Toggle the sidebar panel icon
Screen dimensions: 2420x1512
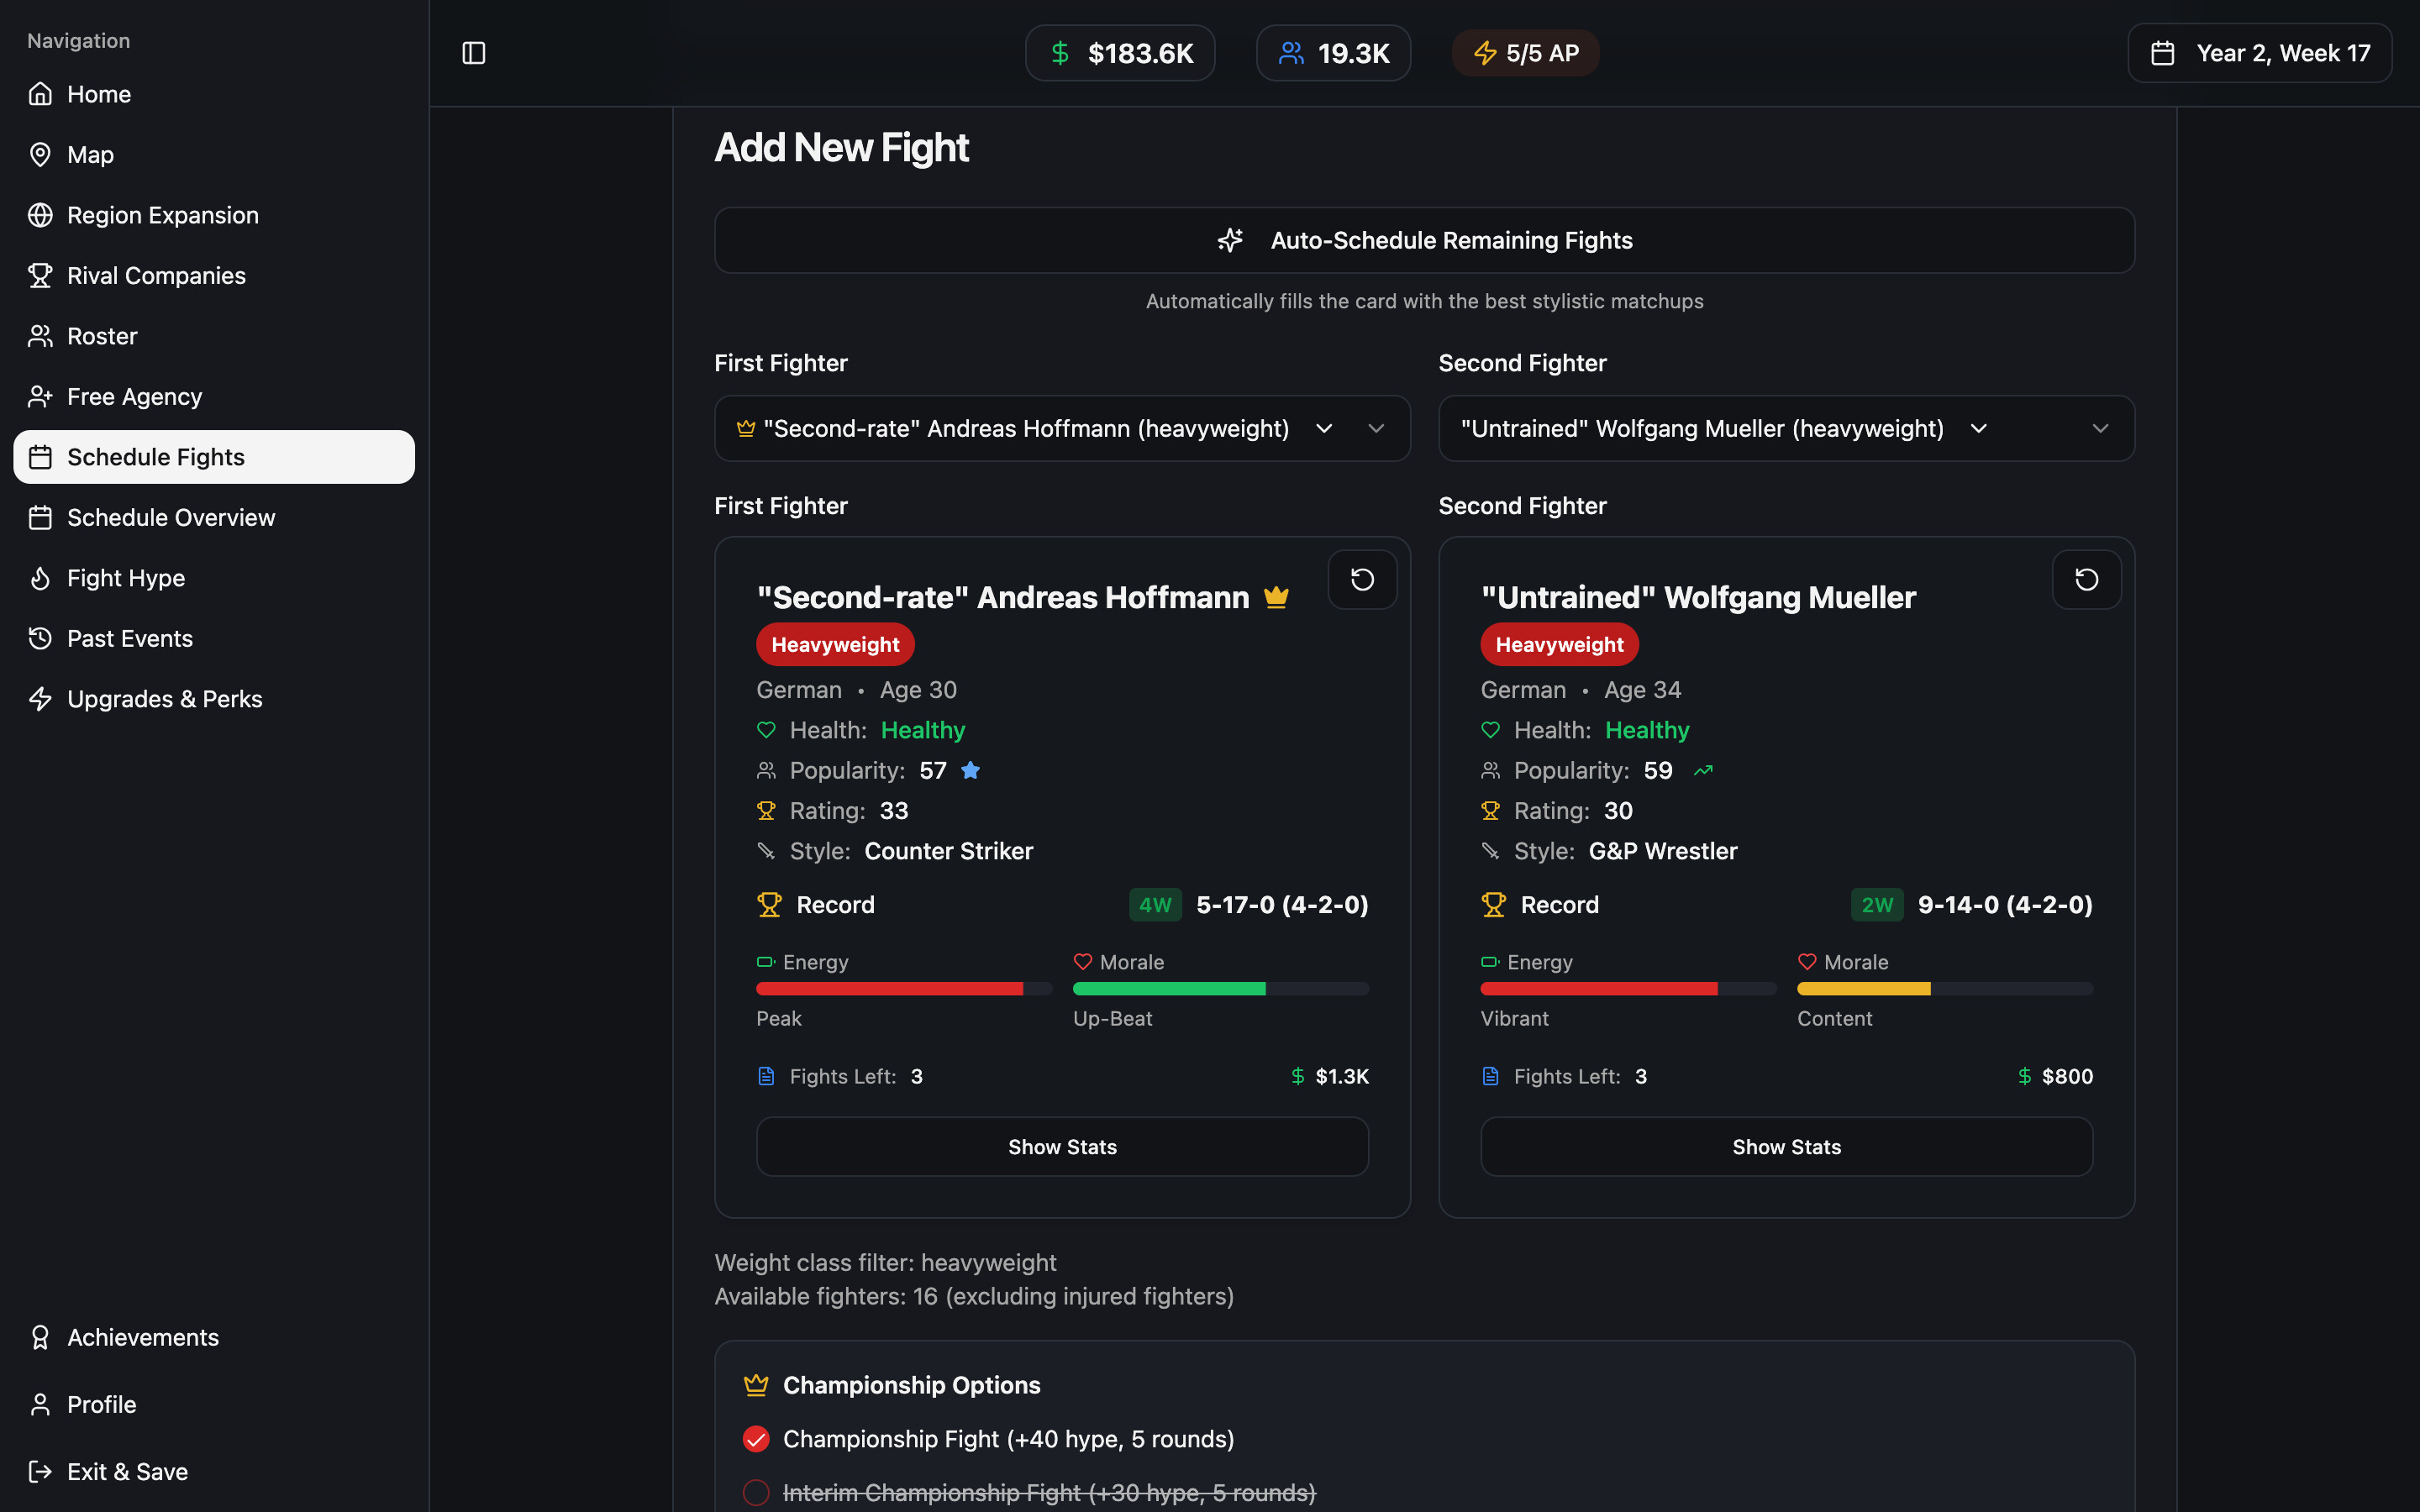tap(472, 53)
